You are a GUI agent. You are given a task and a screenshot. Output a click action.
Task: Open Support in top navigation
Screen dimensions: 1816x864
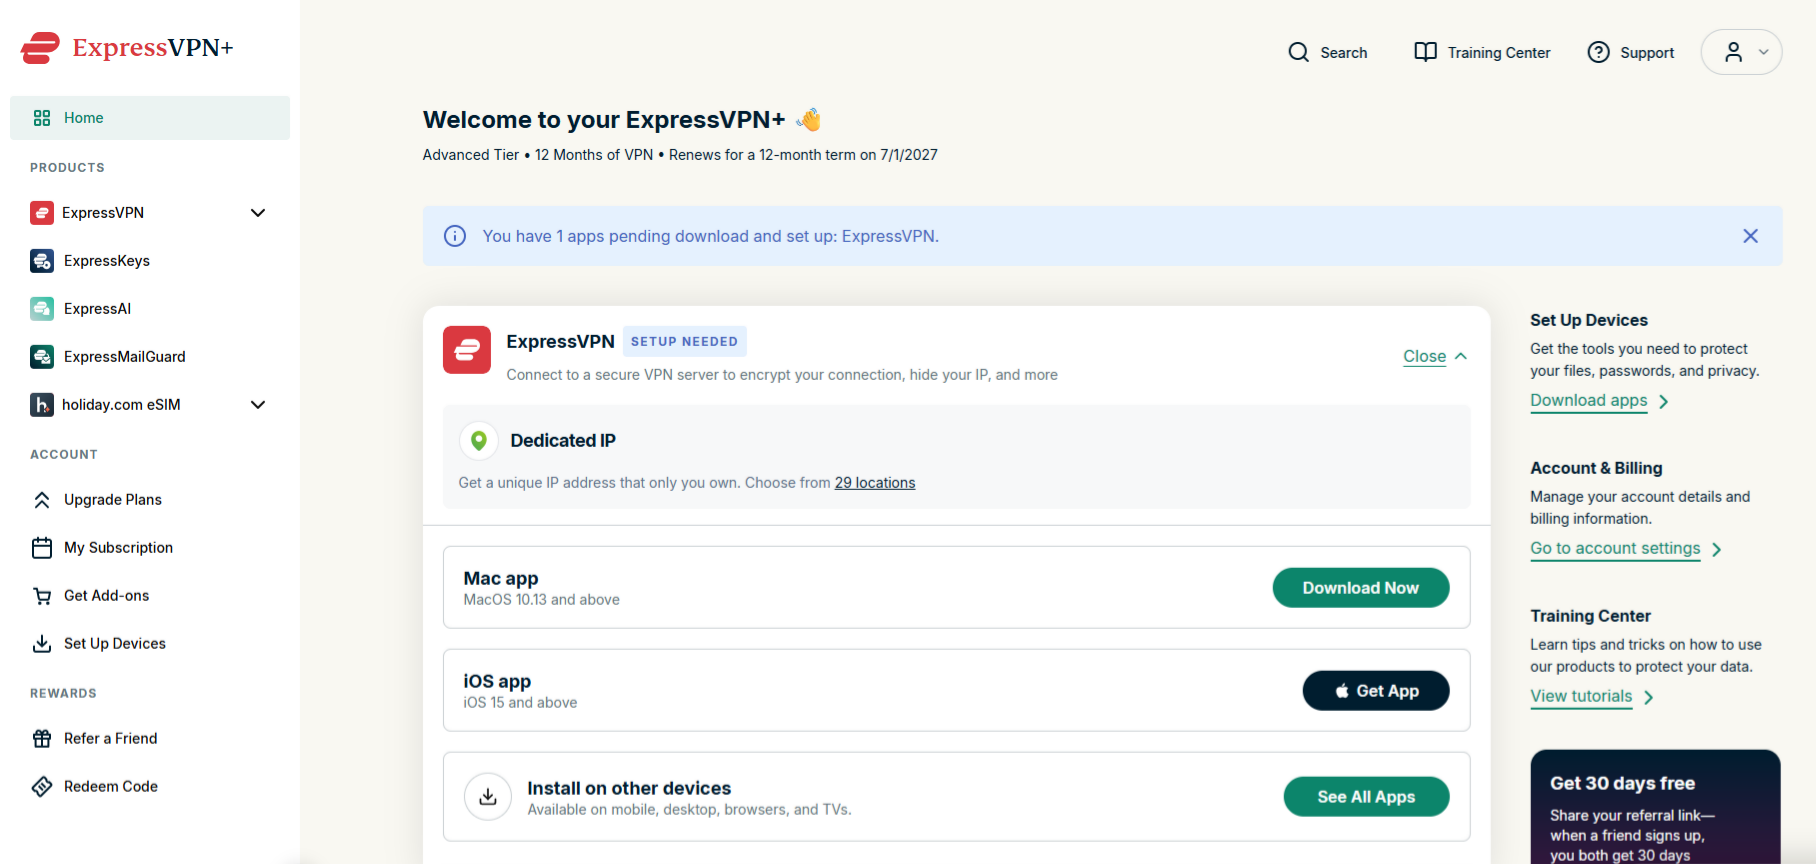(1631, 52)
